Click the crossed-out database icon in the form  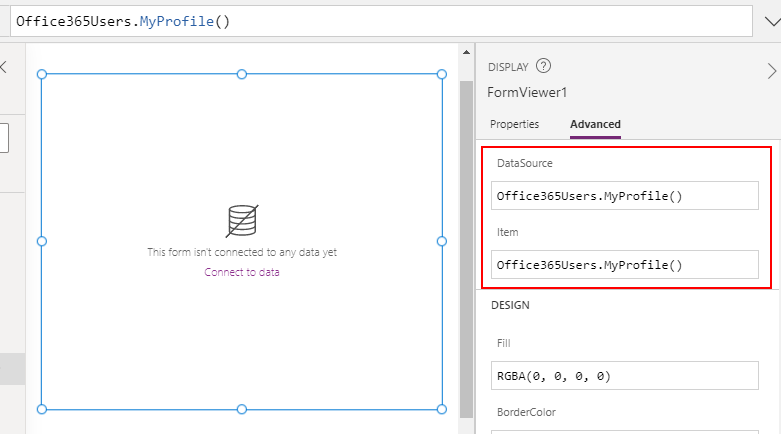point(242,221)
